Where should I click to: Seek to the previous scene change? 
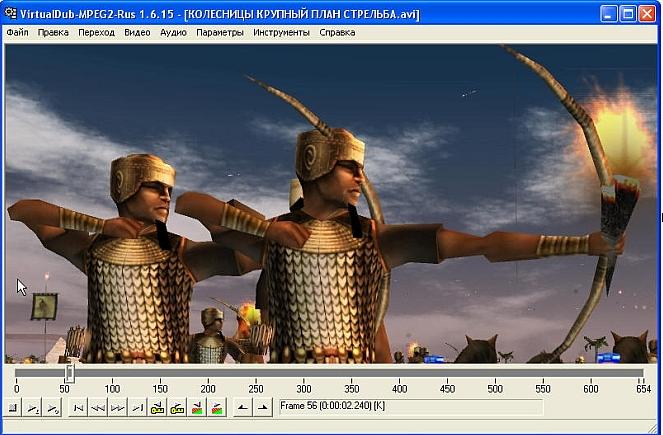pos(197,408)
